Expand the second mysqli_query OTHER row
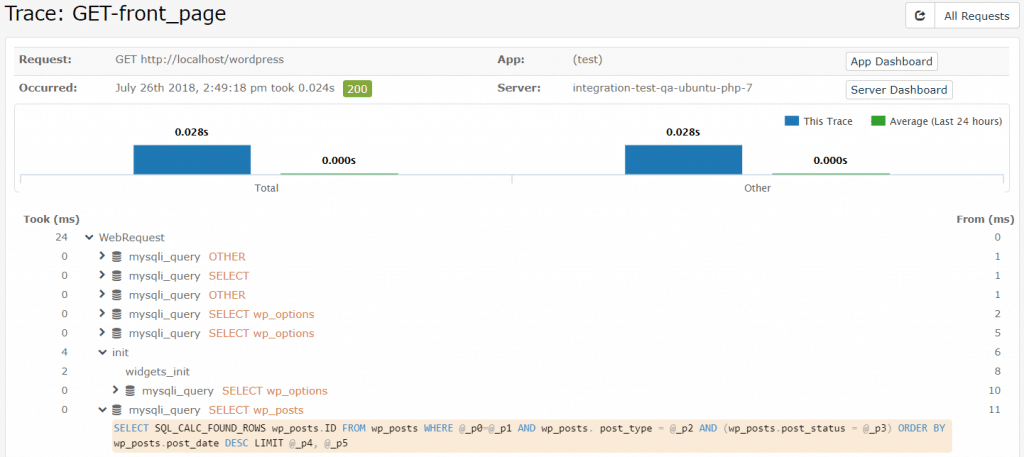 coord(102,294)
